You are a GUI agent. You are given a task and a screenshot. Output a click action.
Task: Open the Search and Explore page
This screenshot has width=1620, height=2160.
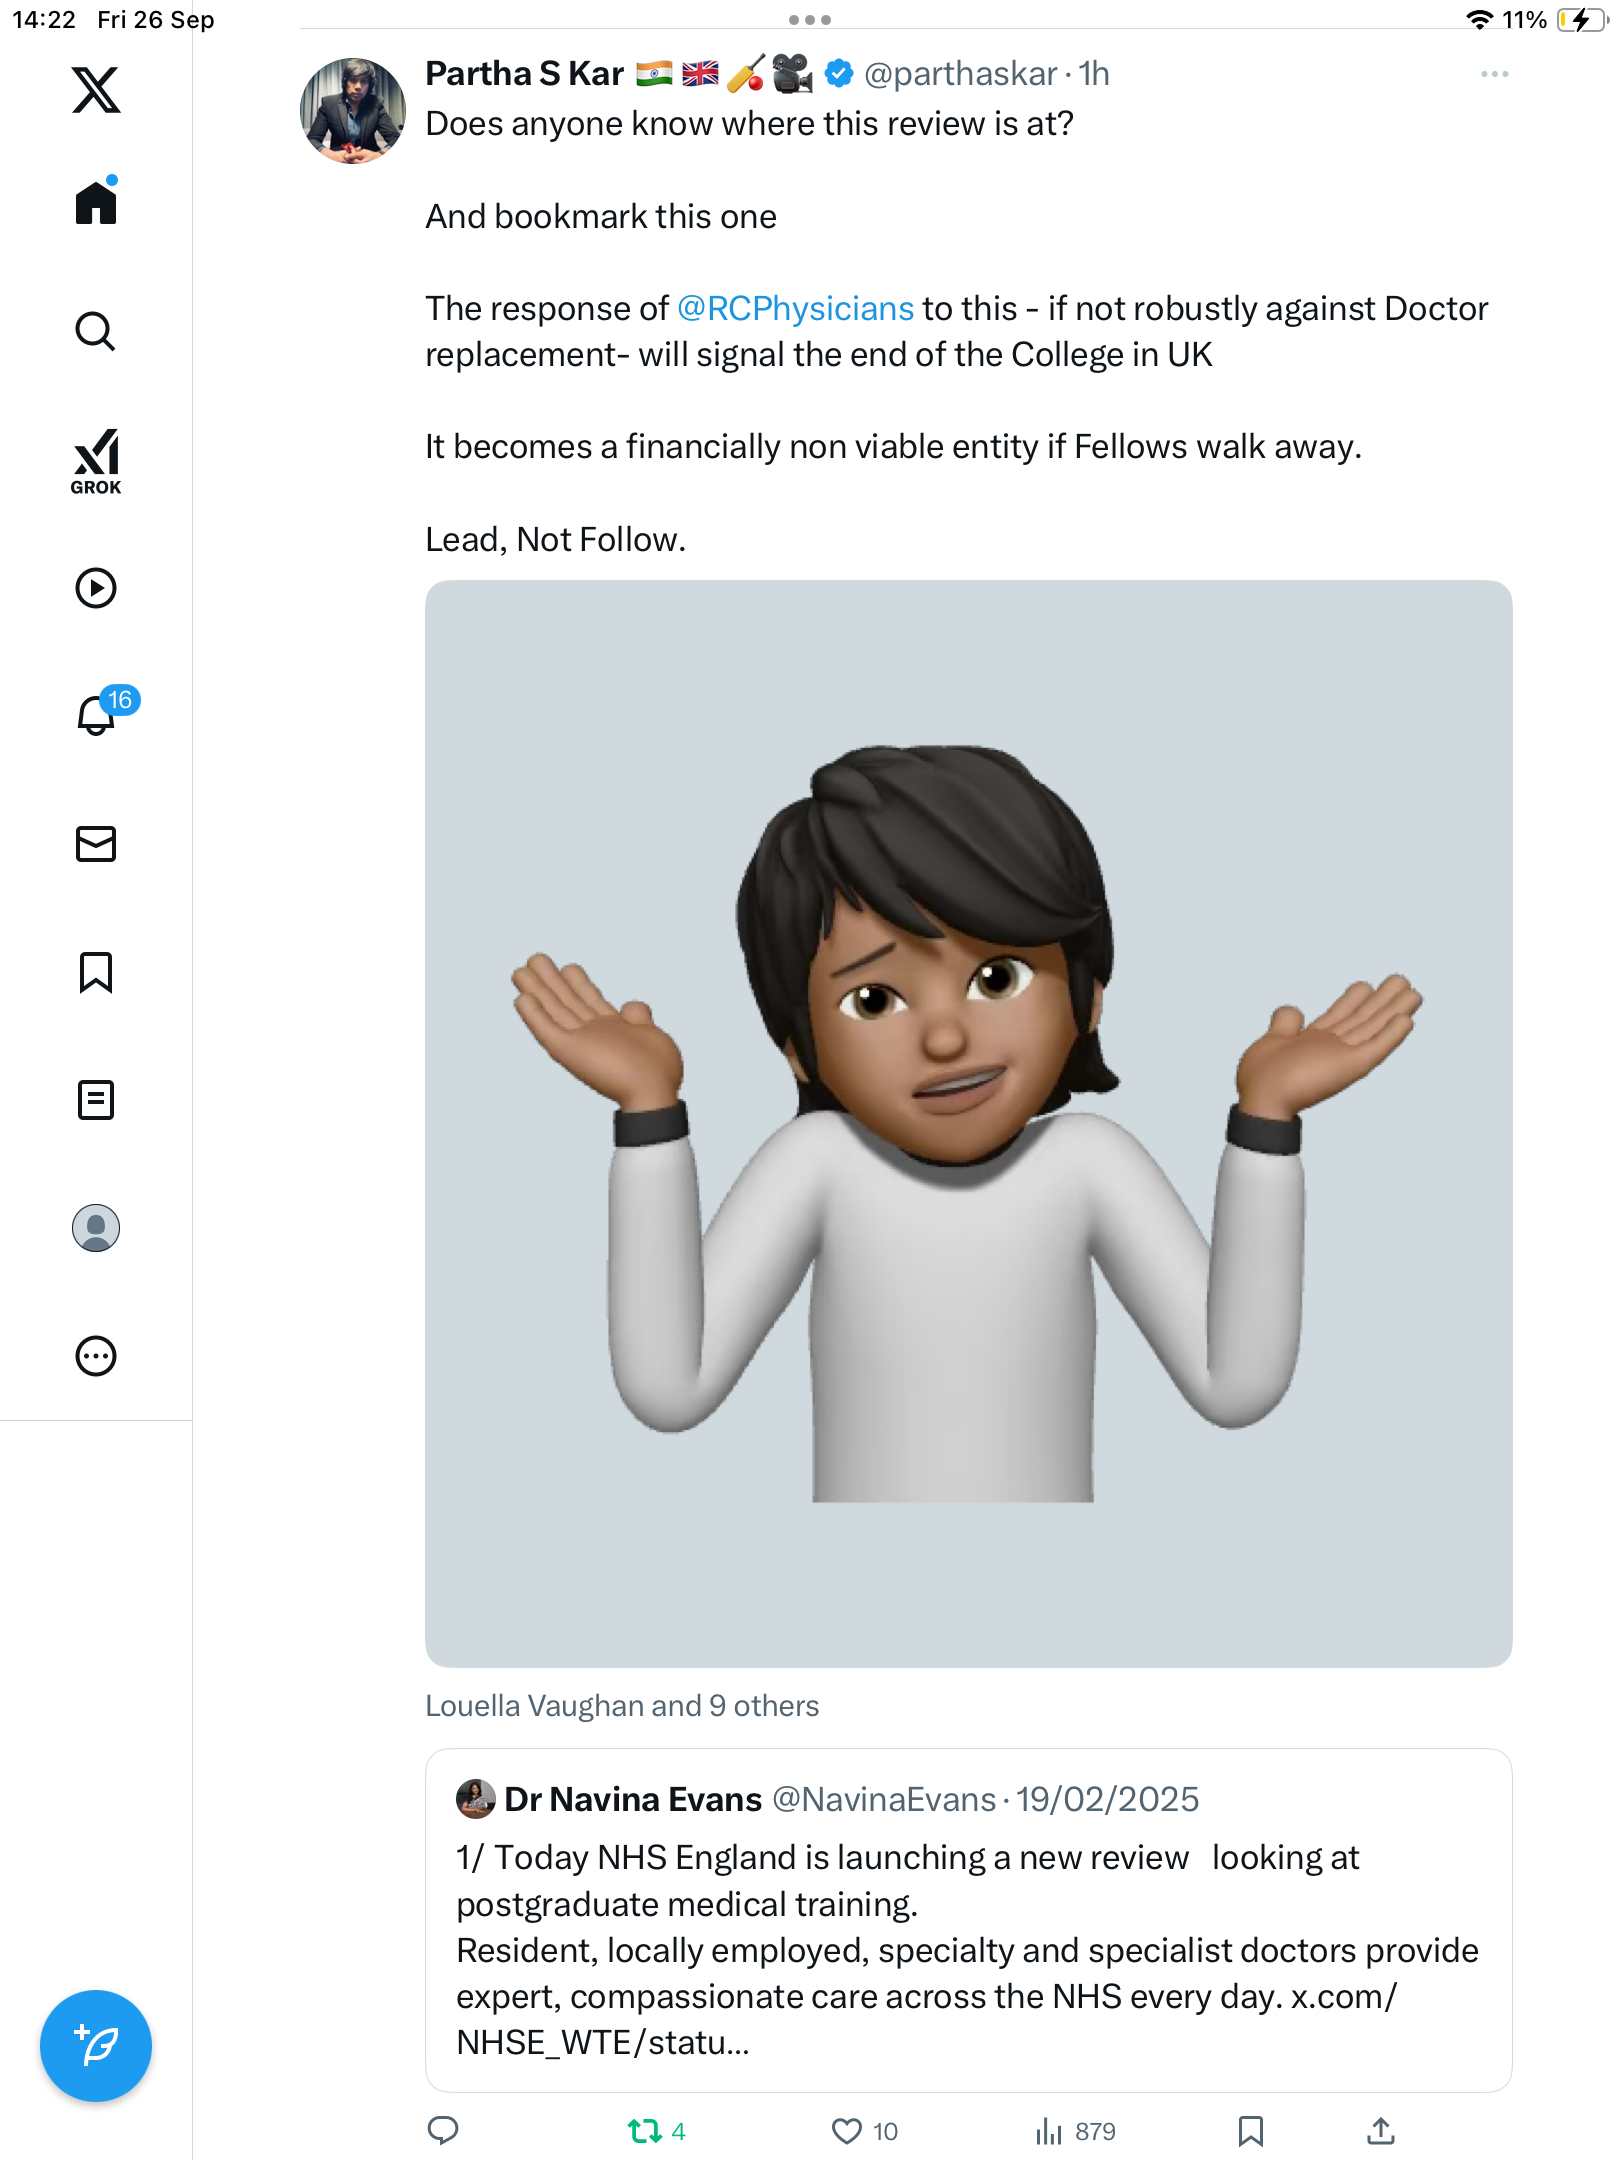pyautogui.click(x=96, y=331)
